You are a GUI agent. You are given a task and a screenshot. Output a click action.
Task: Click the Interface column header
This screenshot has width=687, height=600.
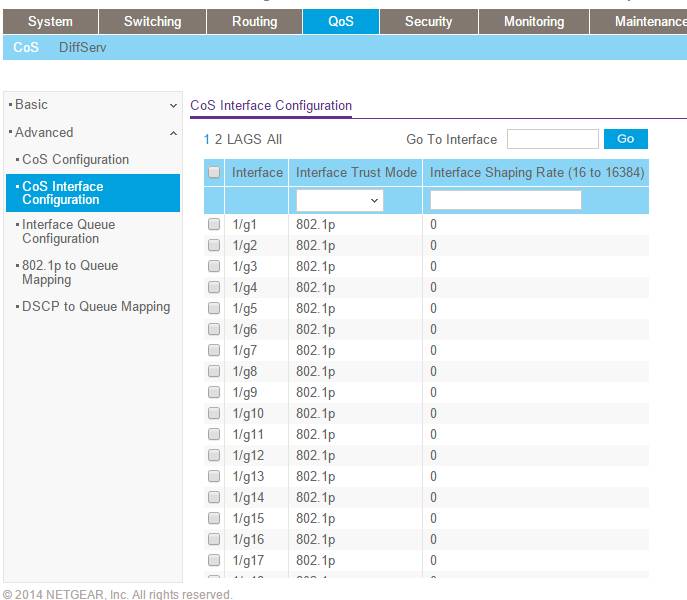click(x=257, y=172)
